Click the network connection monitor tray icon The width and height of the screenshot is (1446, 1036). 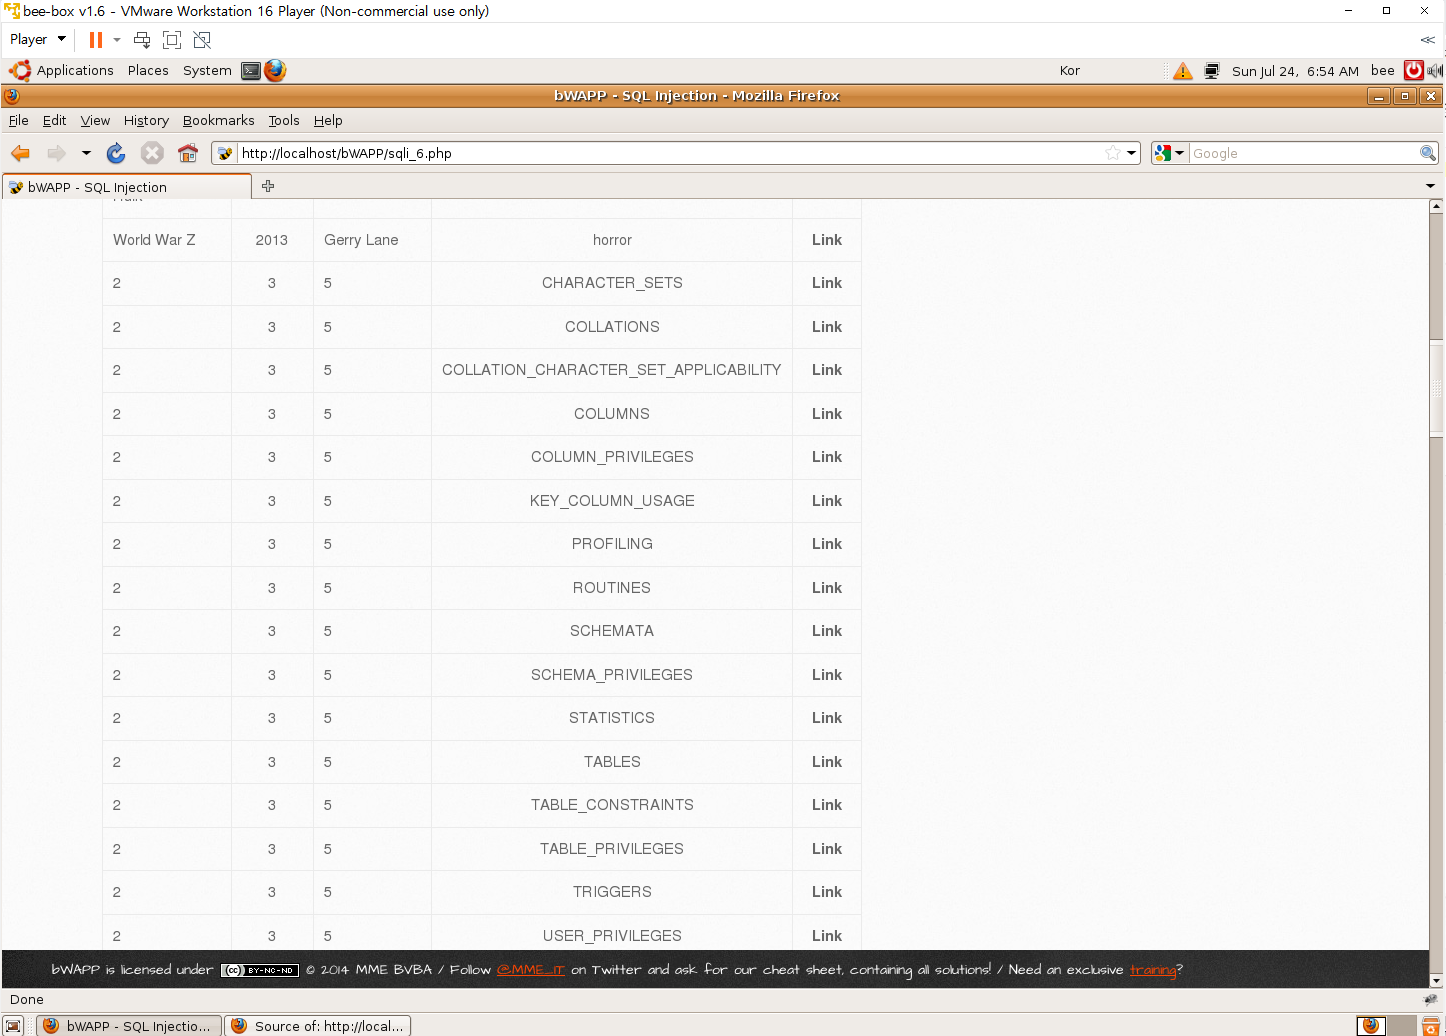[x=1212, y=71]
